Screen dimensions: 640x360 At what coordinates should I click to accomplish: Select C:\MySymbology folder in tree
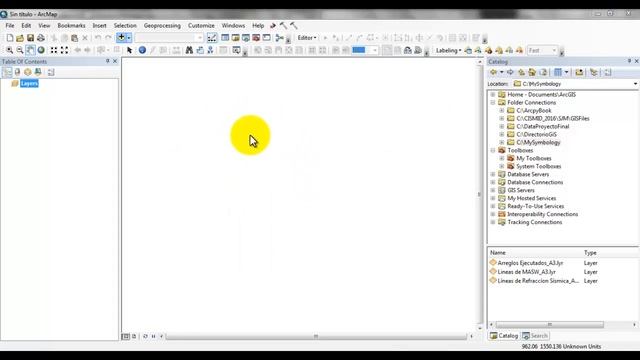coord(538,142)
